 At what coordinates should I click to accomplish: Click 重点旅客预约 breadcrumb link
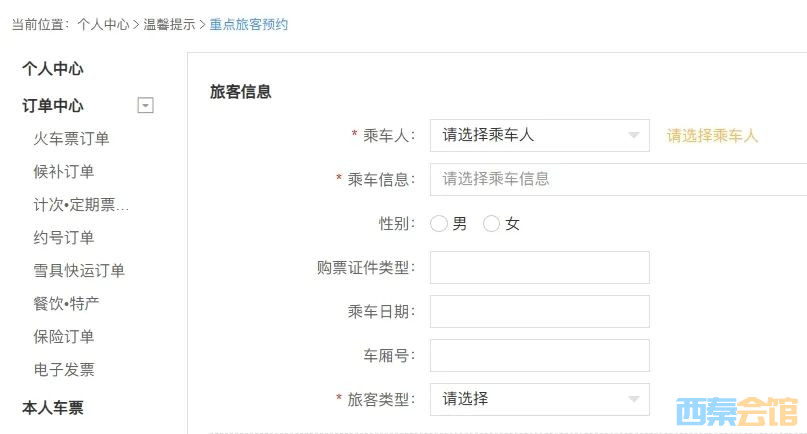point(249,24)
